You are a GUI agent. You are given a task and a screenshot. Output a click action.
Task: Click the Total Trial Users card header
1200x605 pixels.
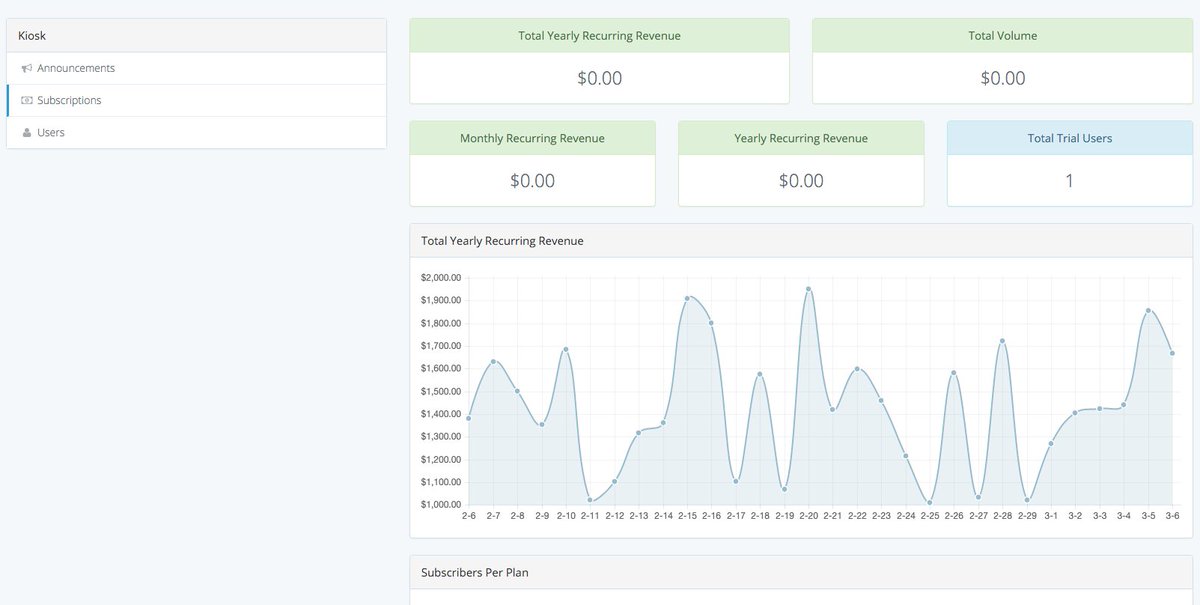point(1070,138)
